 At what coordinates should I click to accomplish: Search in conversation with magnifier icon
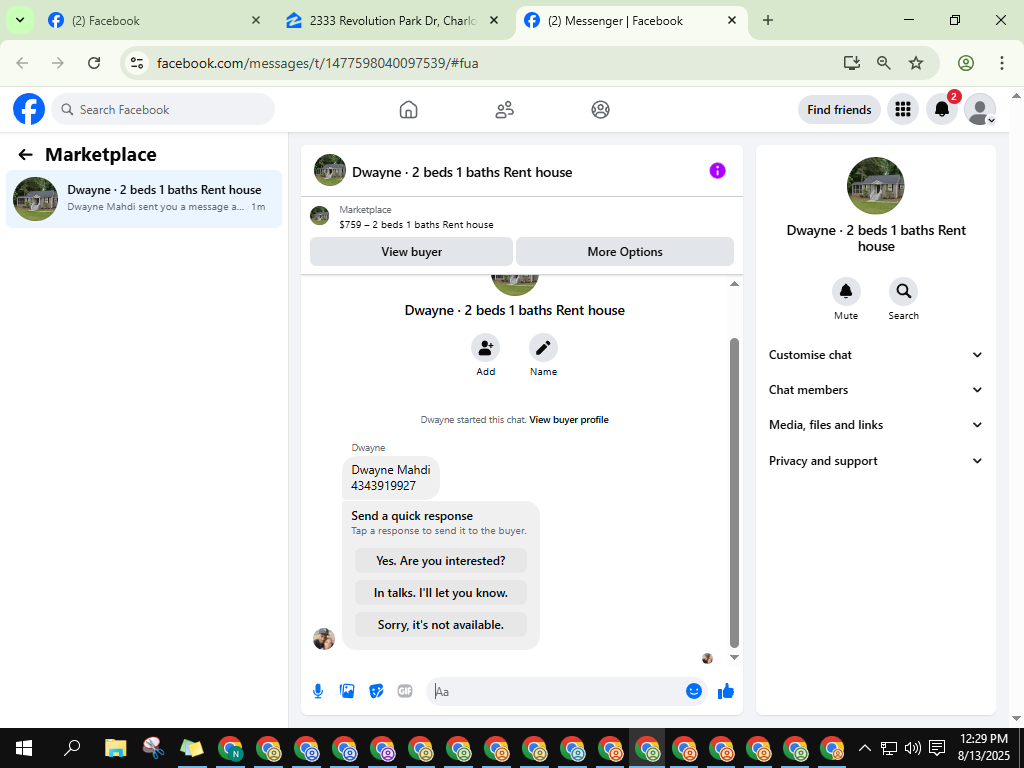click(903, 291)
